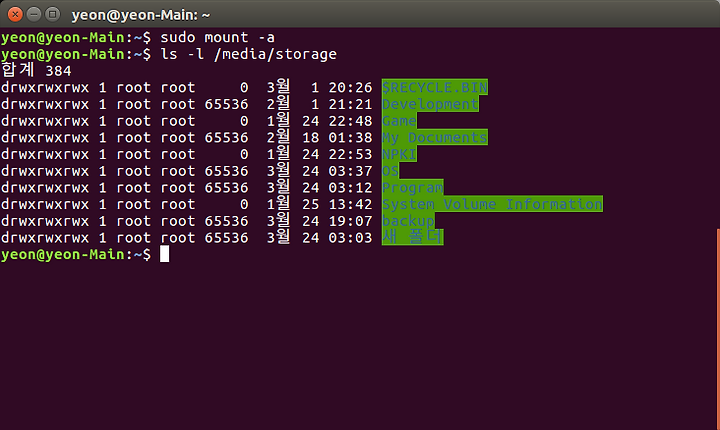Viewport: 720px width, 430px height.
Task: Click the System Volume Information directory name
Action: pyautogui.click(x=492, y=204)
